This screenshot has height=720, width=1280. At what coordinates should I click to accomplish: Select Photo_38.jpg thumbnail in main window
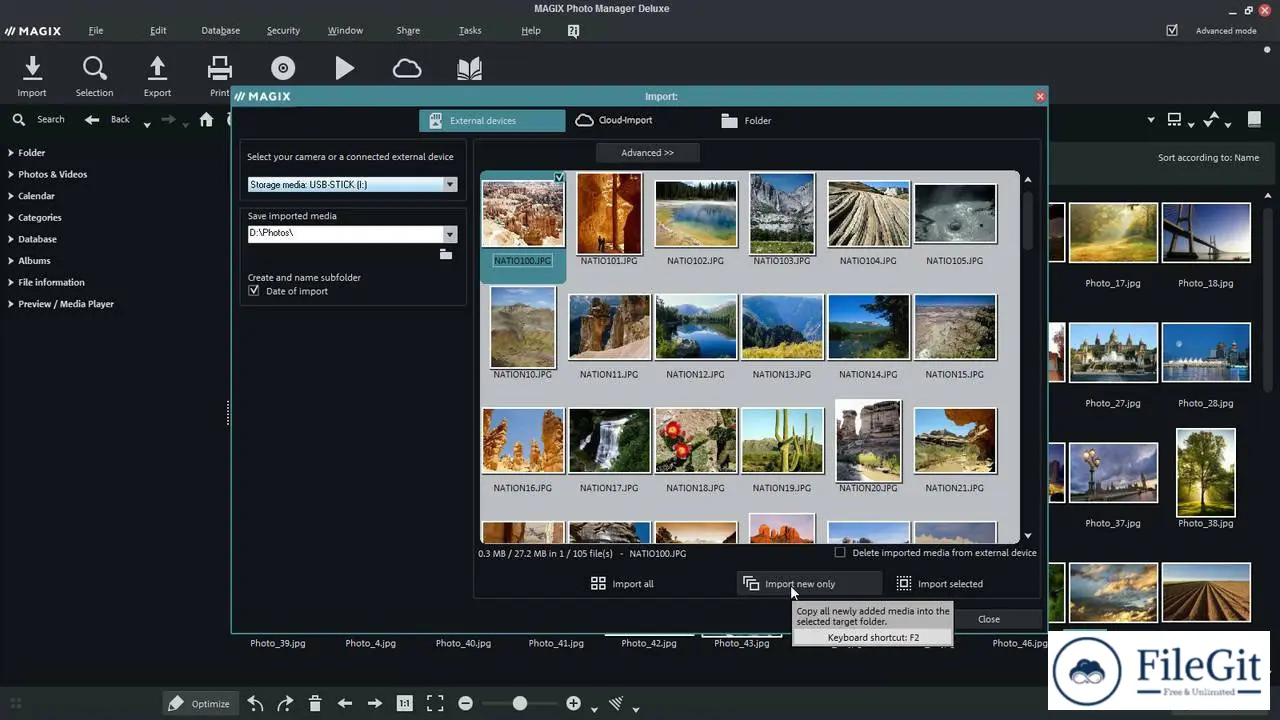pyautogui.click(x=1205, y=472)
